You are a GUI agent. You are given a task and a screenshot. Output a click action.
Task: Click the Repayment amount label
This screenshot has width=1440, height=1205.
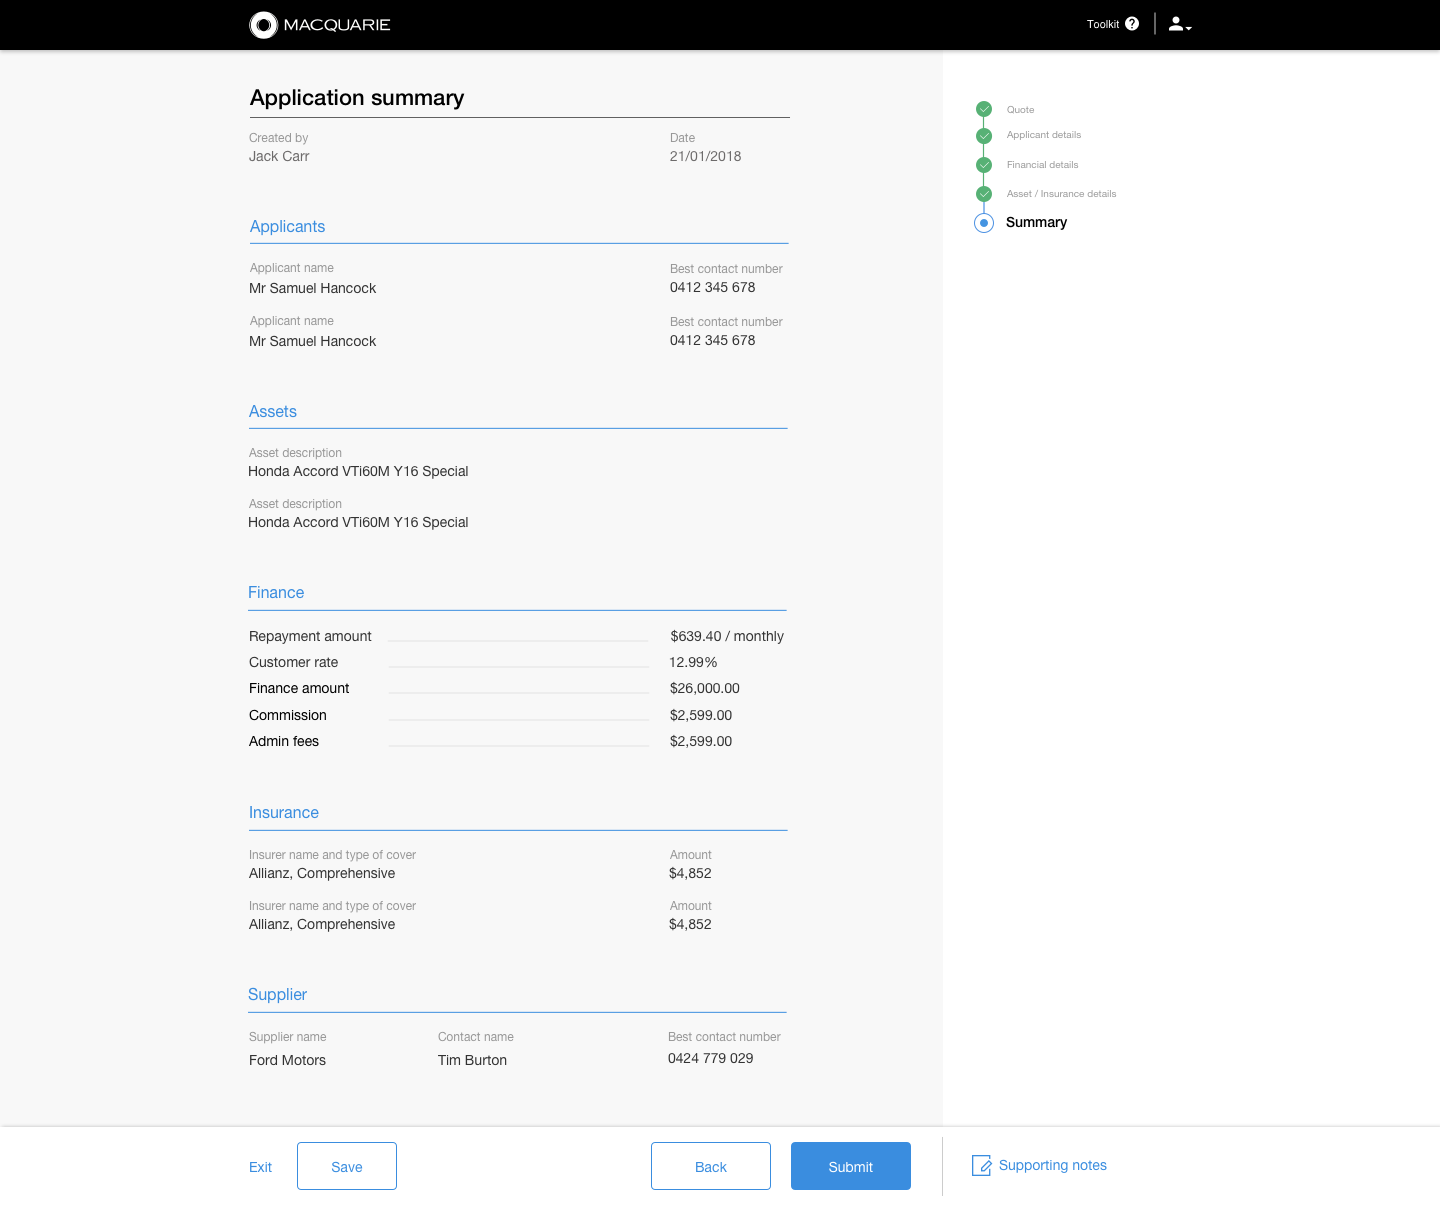pyautogui.click(x=310, y=636)
